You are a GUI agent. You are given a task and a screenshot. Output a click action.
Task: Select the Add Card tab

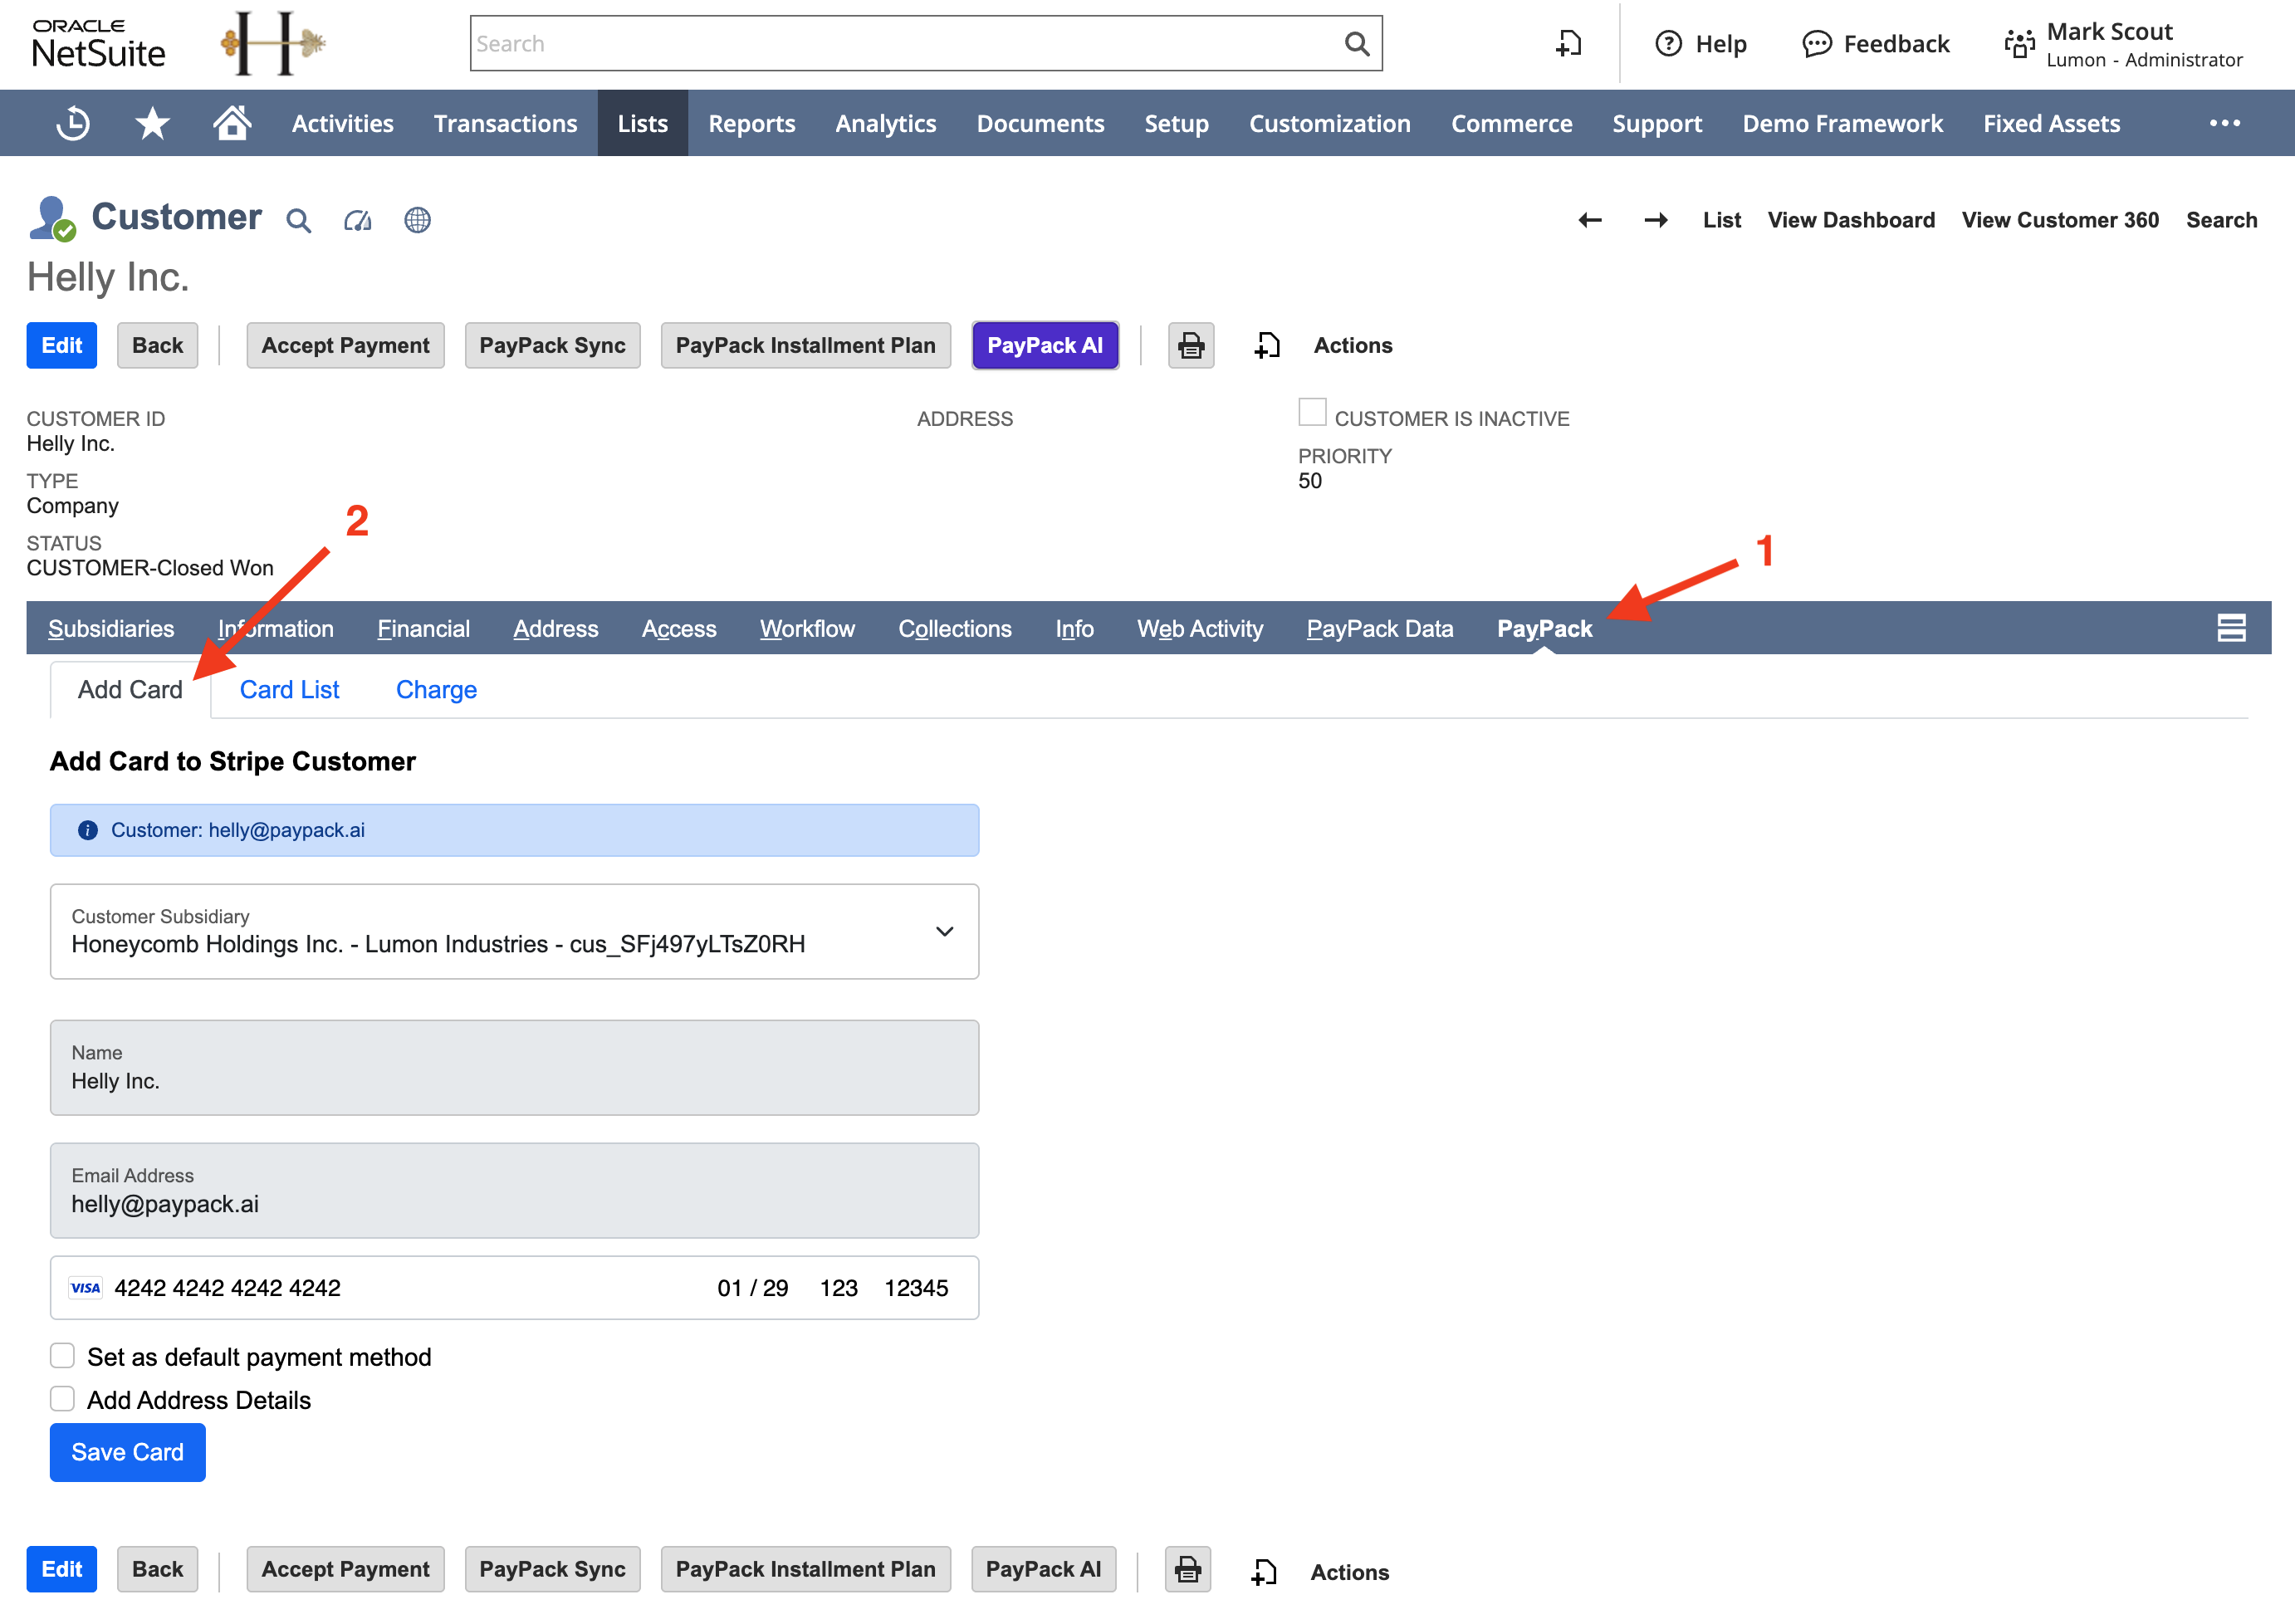pos(130,689)
